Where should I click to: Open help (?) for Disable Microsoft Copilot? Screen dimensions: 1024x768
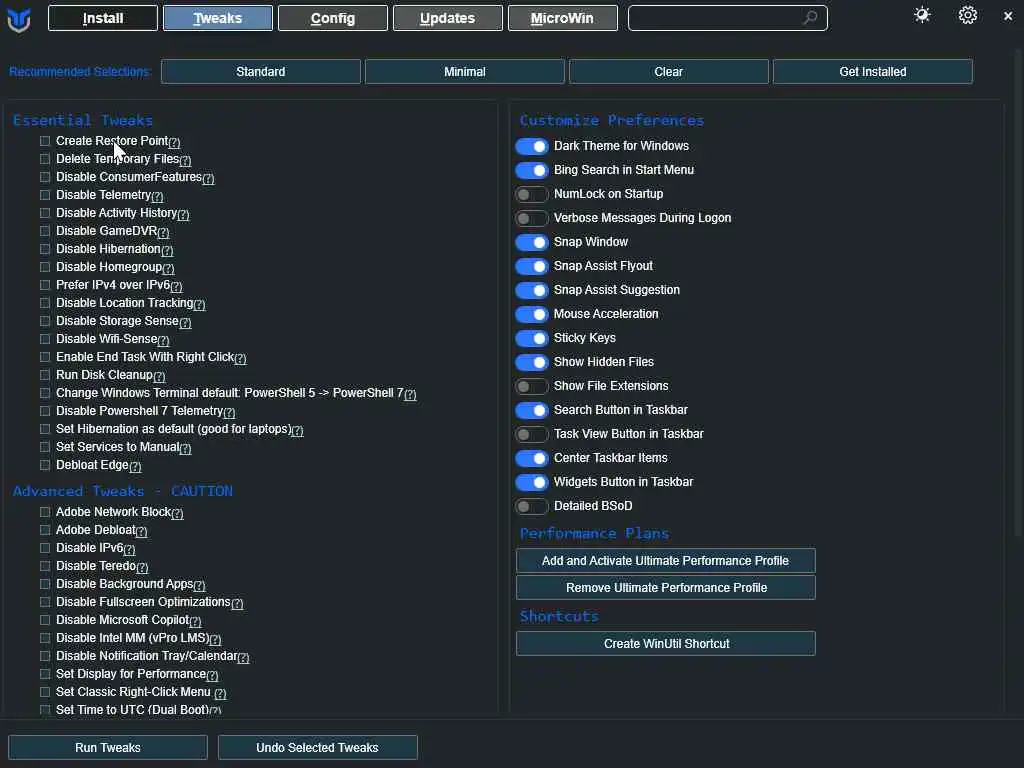[x=195, y=621]
